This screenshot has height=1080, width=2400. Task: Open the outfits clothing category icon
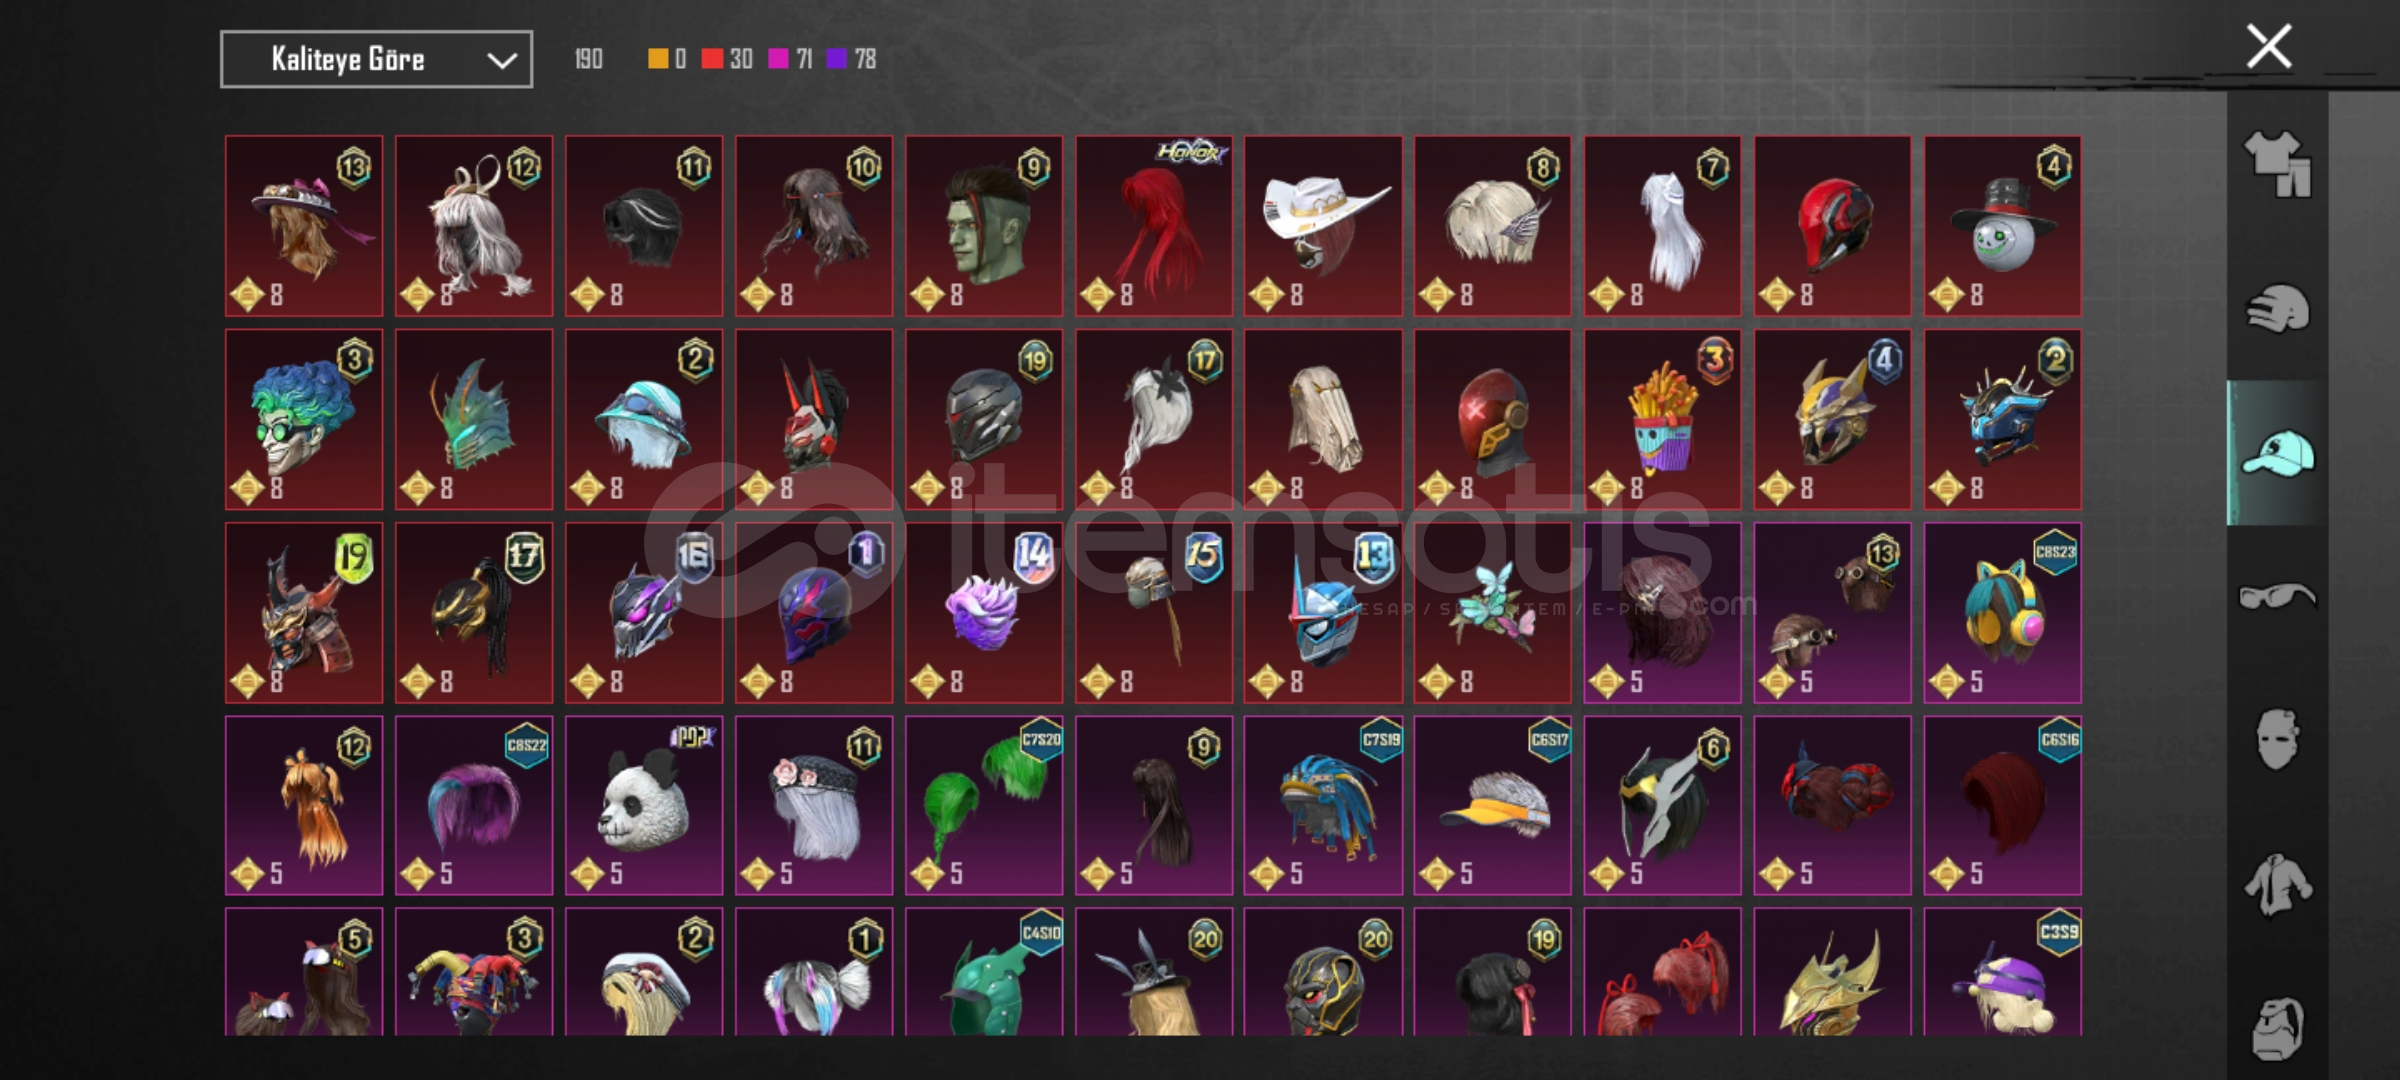2277,164
